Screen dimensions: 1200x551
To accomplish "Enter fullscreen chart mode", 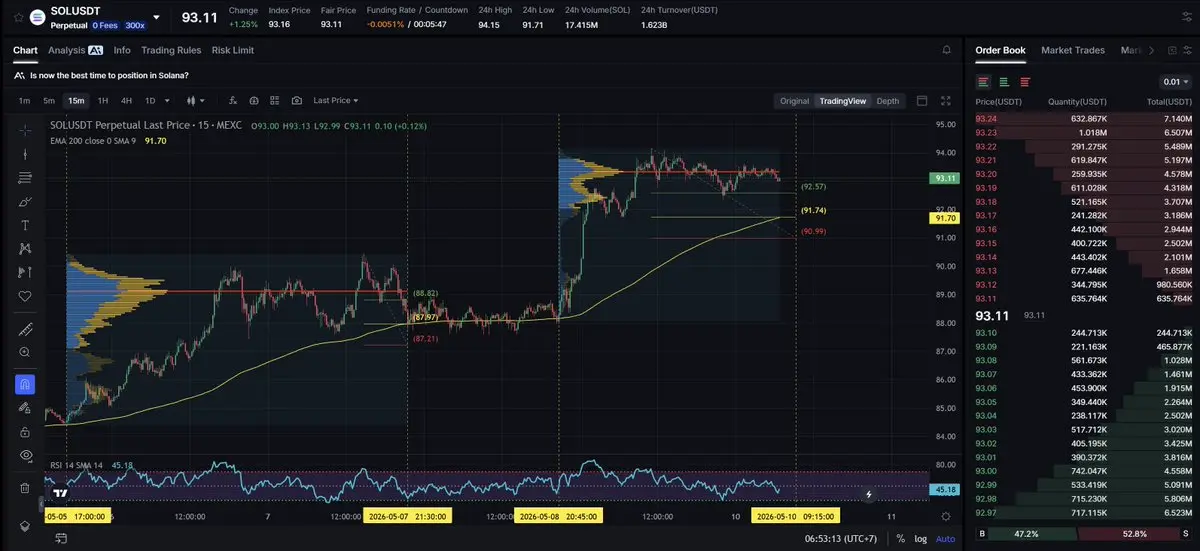I will click(x=947, y=101).
